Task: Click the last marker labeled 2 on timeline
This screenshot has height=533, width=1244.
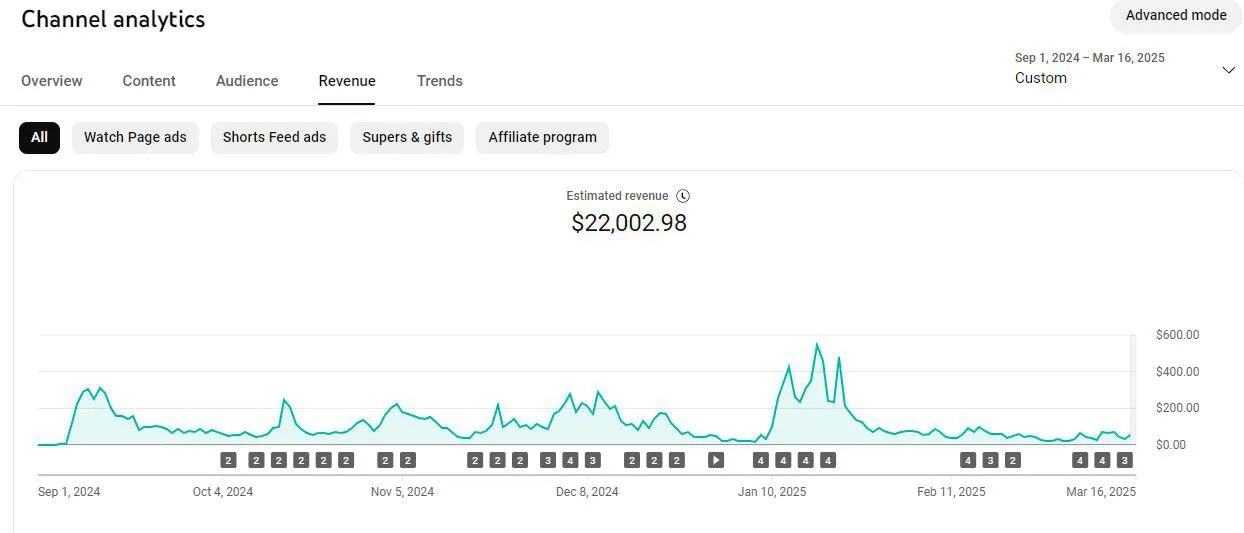Action: pyautogui.click(x=1012, y=460)
